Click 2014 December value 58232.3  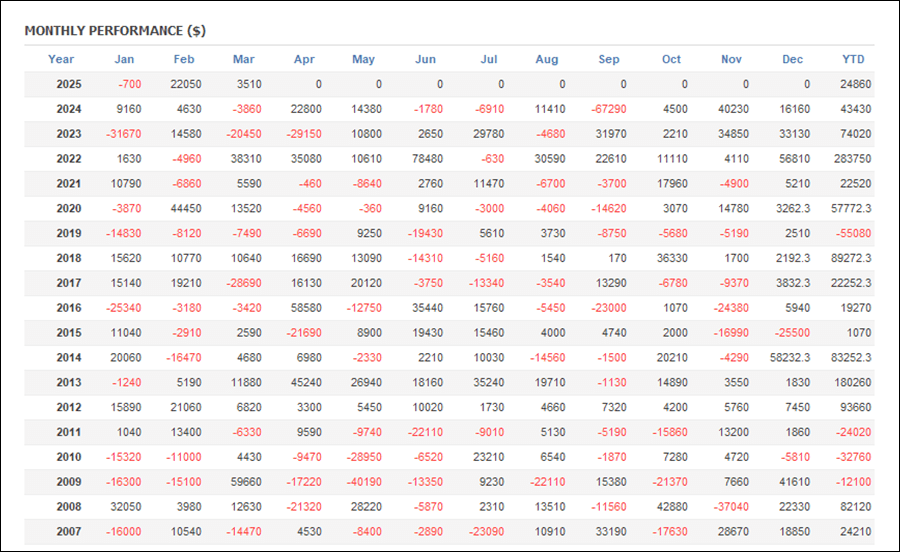click(790, 357)
